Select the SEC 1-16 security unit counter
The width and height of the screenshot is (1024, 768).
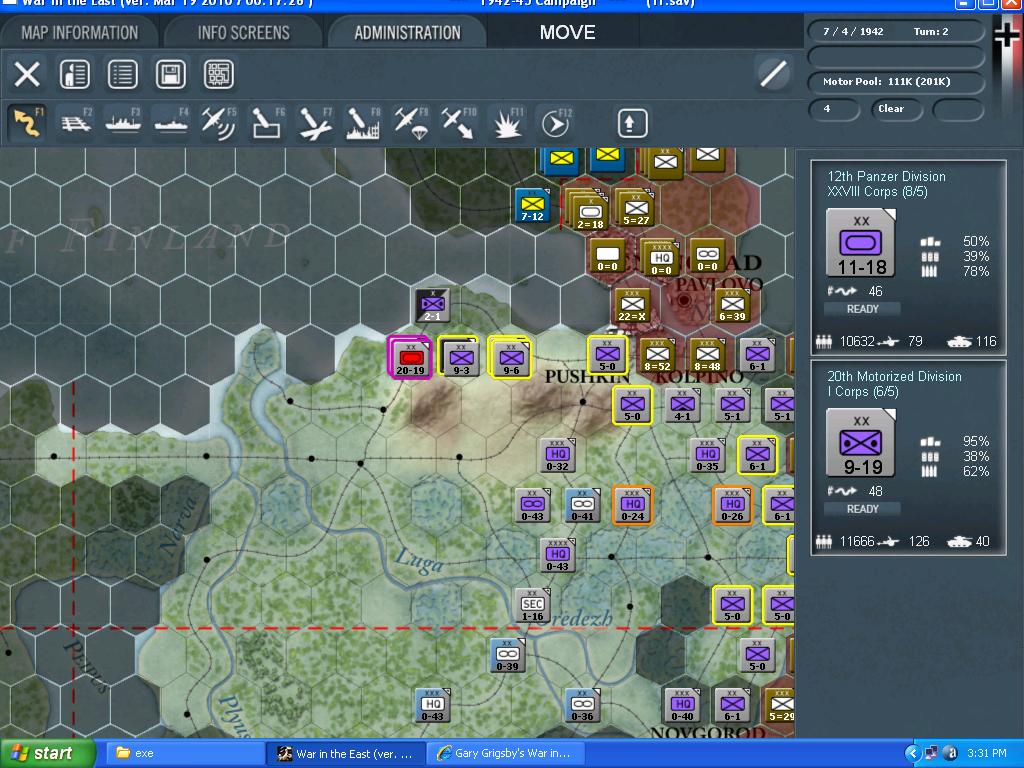(x=532, y=605)
